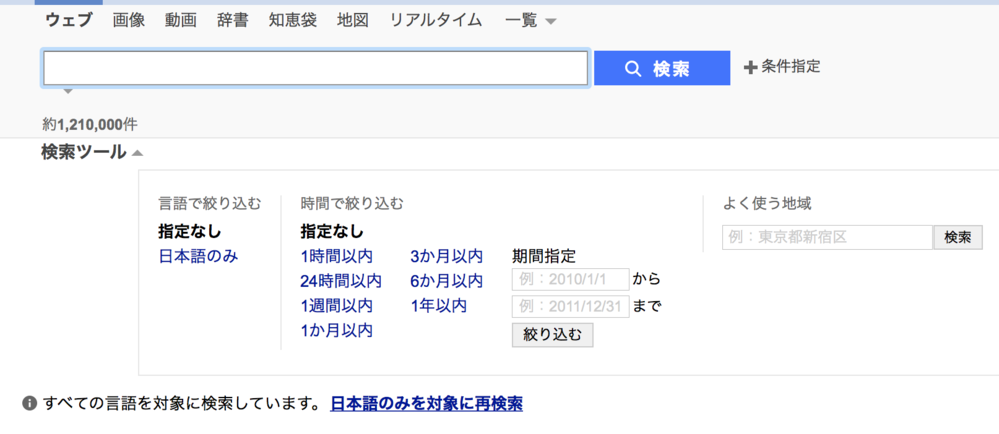Filter to 1週間以内 results
The width and height of the screenshot is (999, 434).
tap(336, 305)
